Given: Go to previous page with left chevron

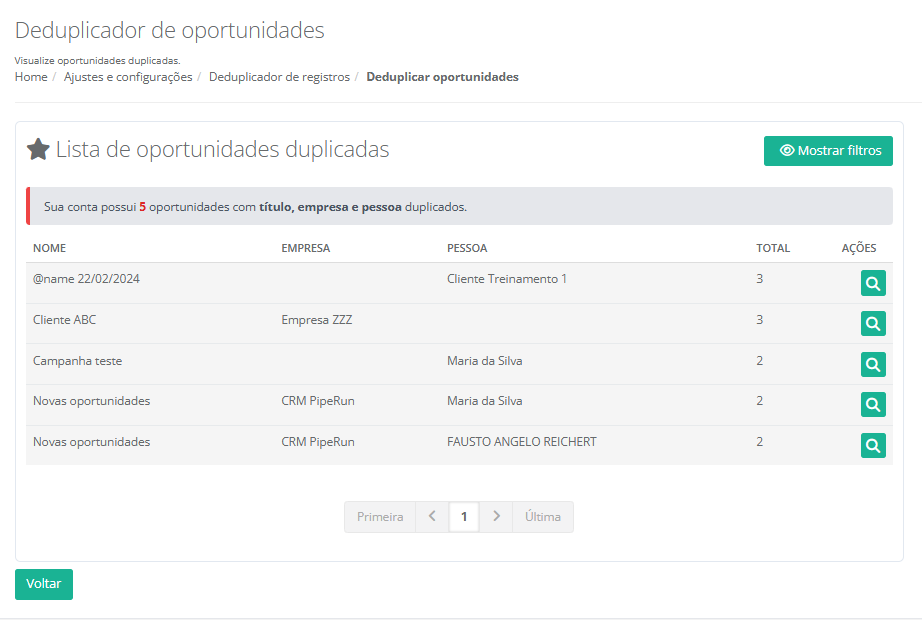Looking at the screenshot, I should click(432, 517).
